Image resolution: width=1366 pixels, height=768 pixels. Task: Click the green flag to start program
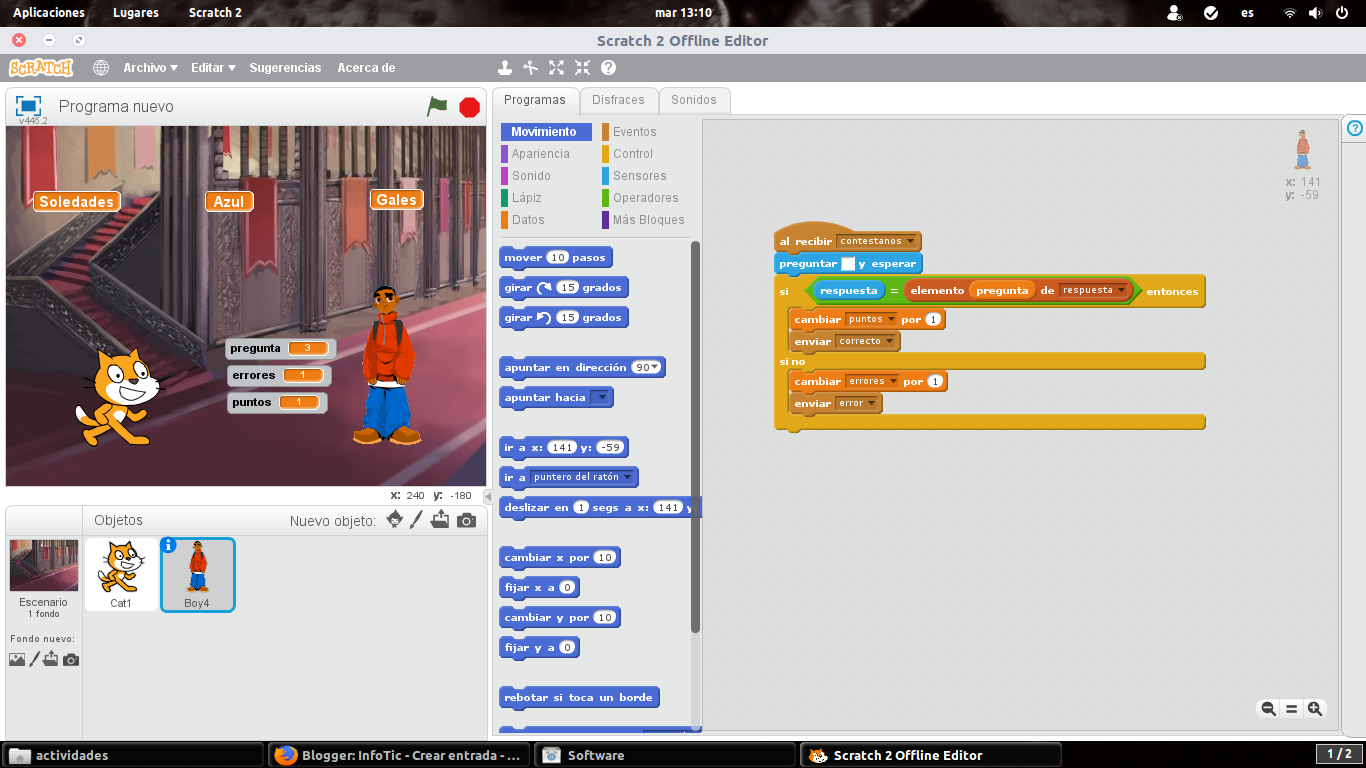[437, 106]
